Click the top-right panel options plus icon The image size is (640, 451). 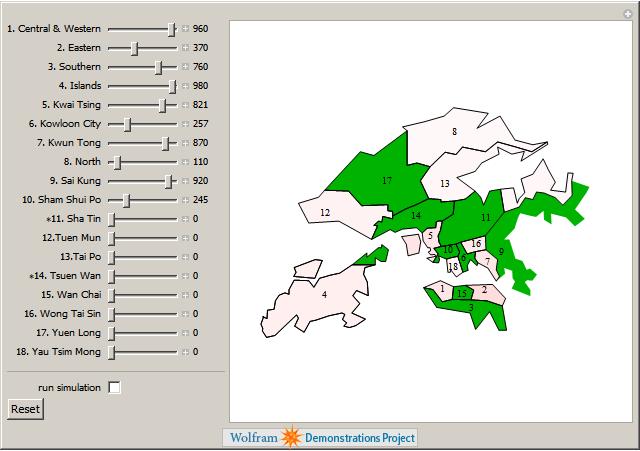pos(627,13)
